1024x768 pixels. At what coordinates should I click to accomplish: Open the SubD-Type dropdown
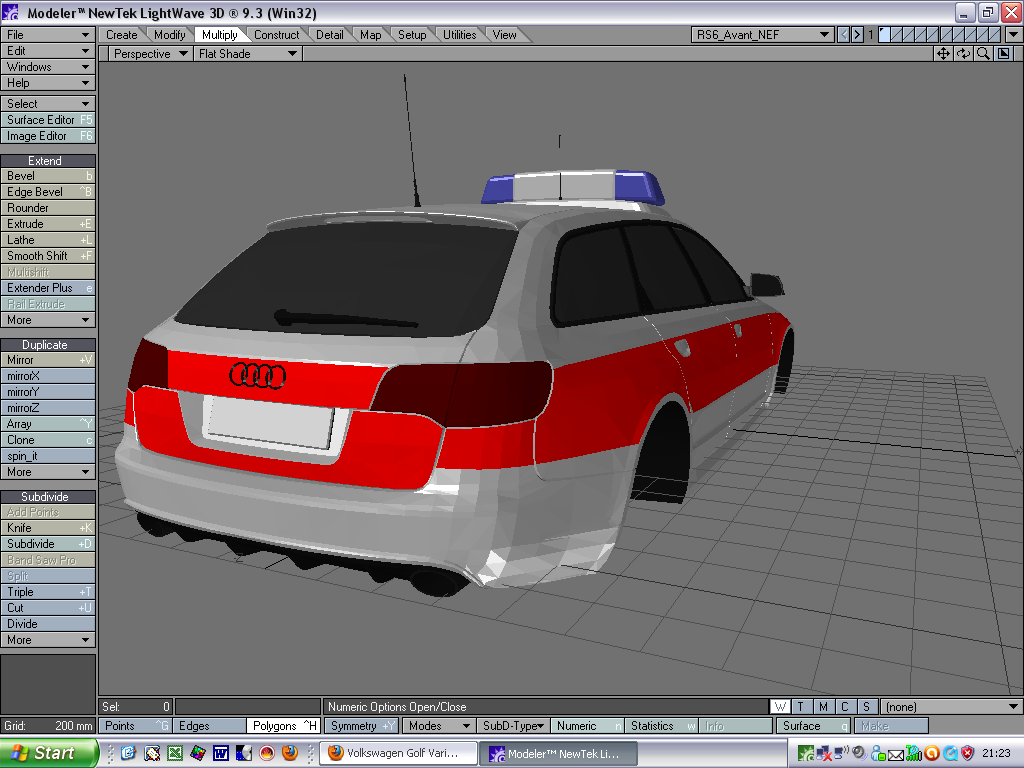tap(513, 726)
